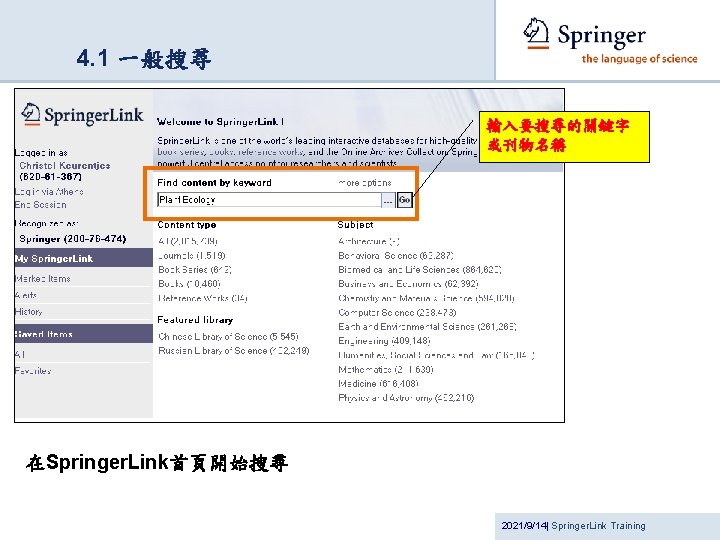Browse Reference Works content type
The image size is (720, 540).
pyautogui.click(x=202, y=298)
